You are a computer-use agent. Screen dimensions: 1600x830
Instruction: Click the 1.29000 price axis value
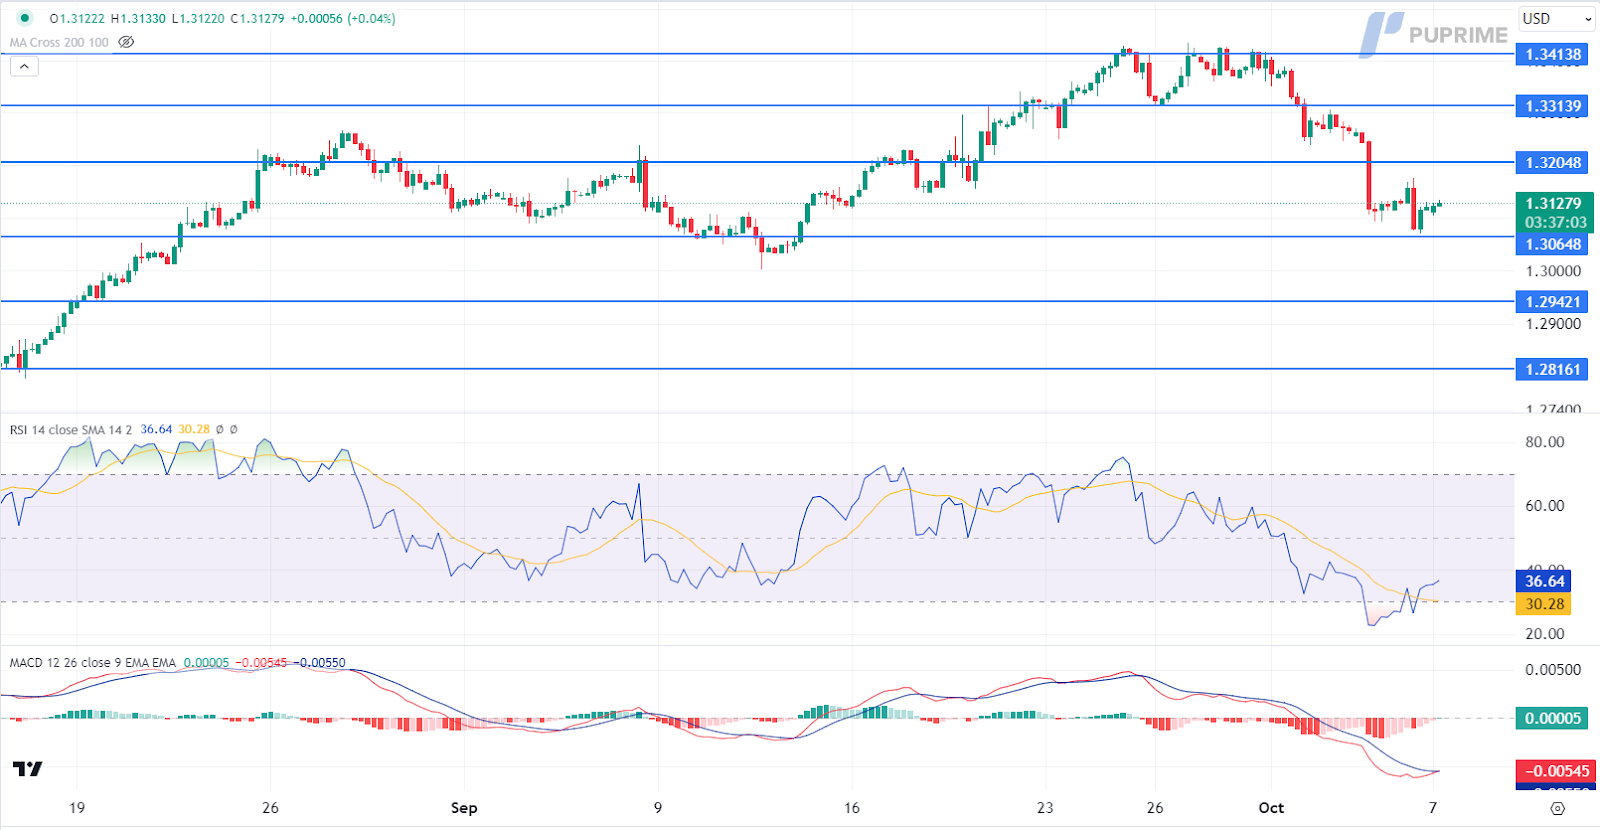[1553, 324]
